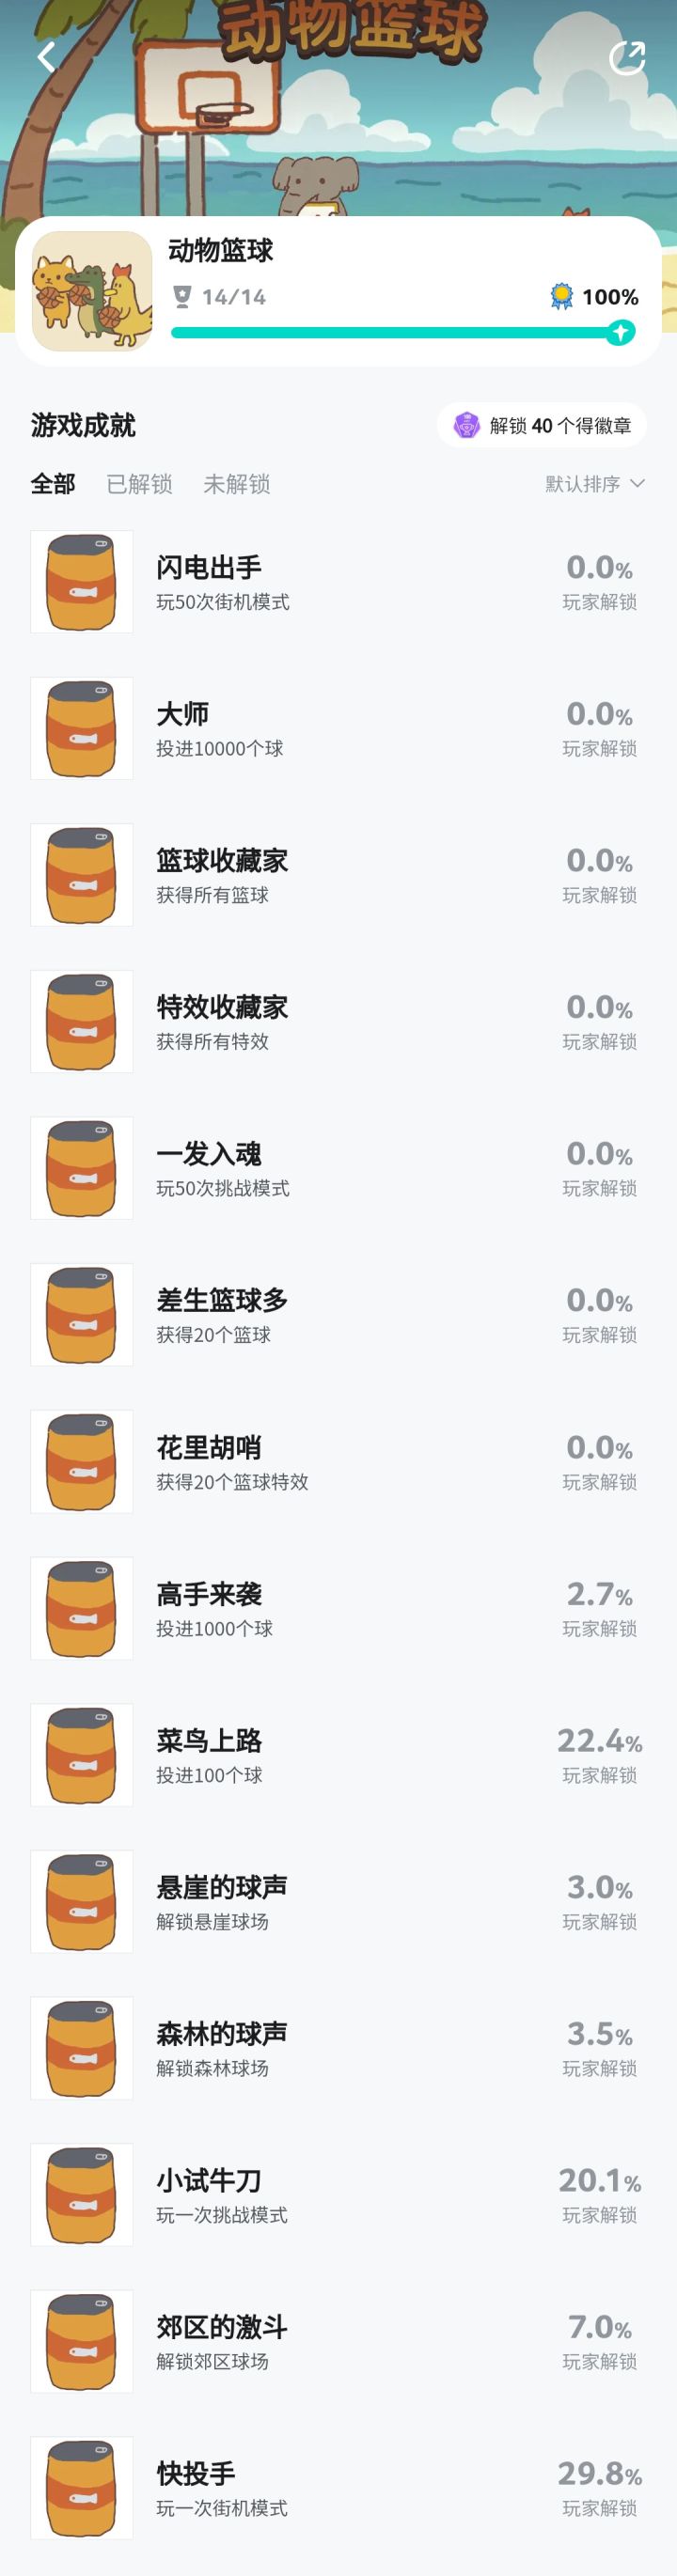
Task: Tap the progress bar end marker
Action: click(620, 332)
